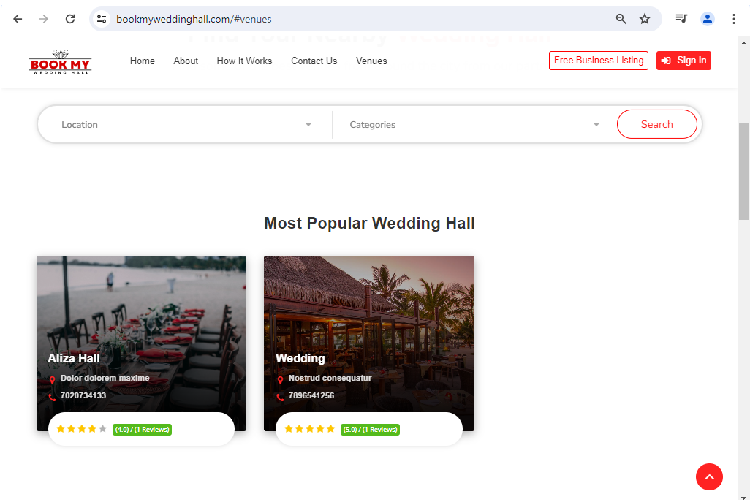Click the Book My Wedding Hall logo
The image size is (750, 500).
coord(60,62)
